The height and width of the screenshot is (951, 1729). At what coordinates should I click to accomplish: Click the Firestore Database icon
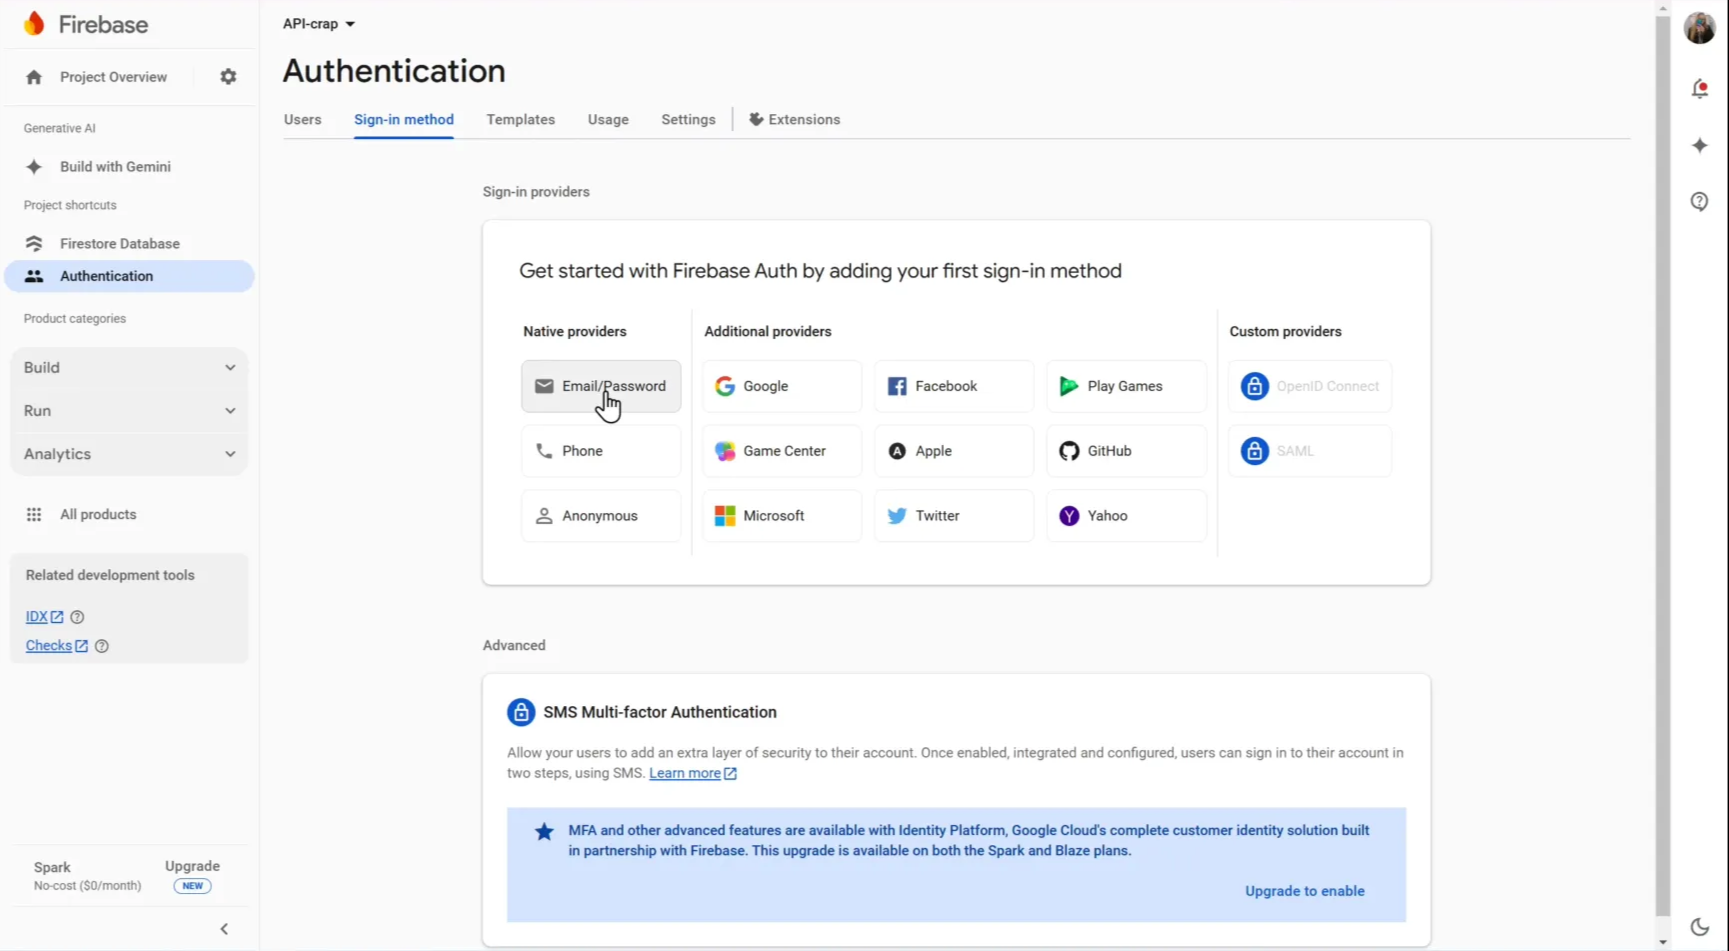34,244
